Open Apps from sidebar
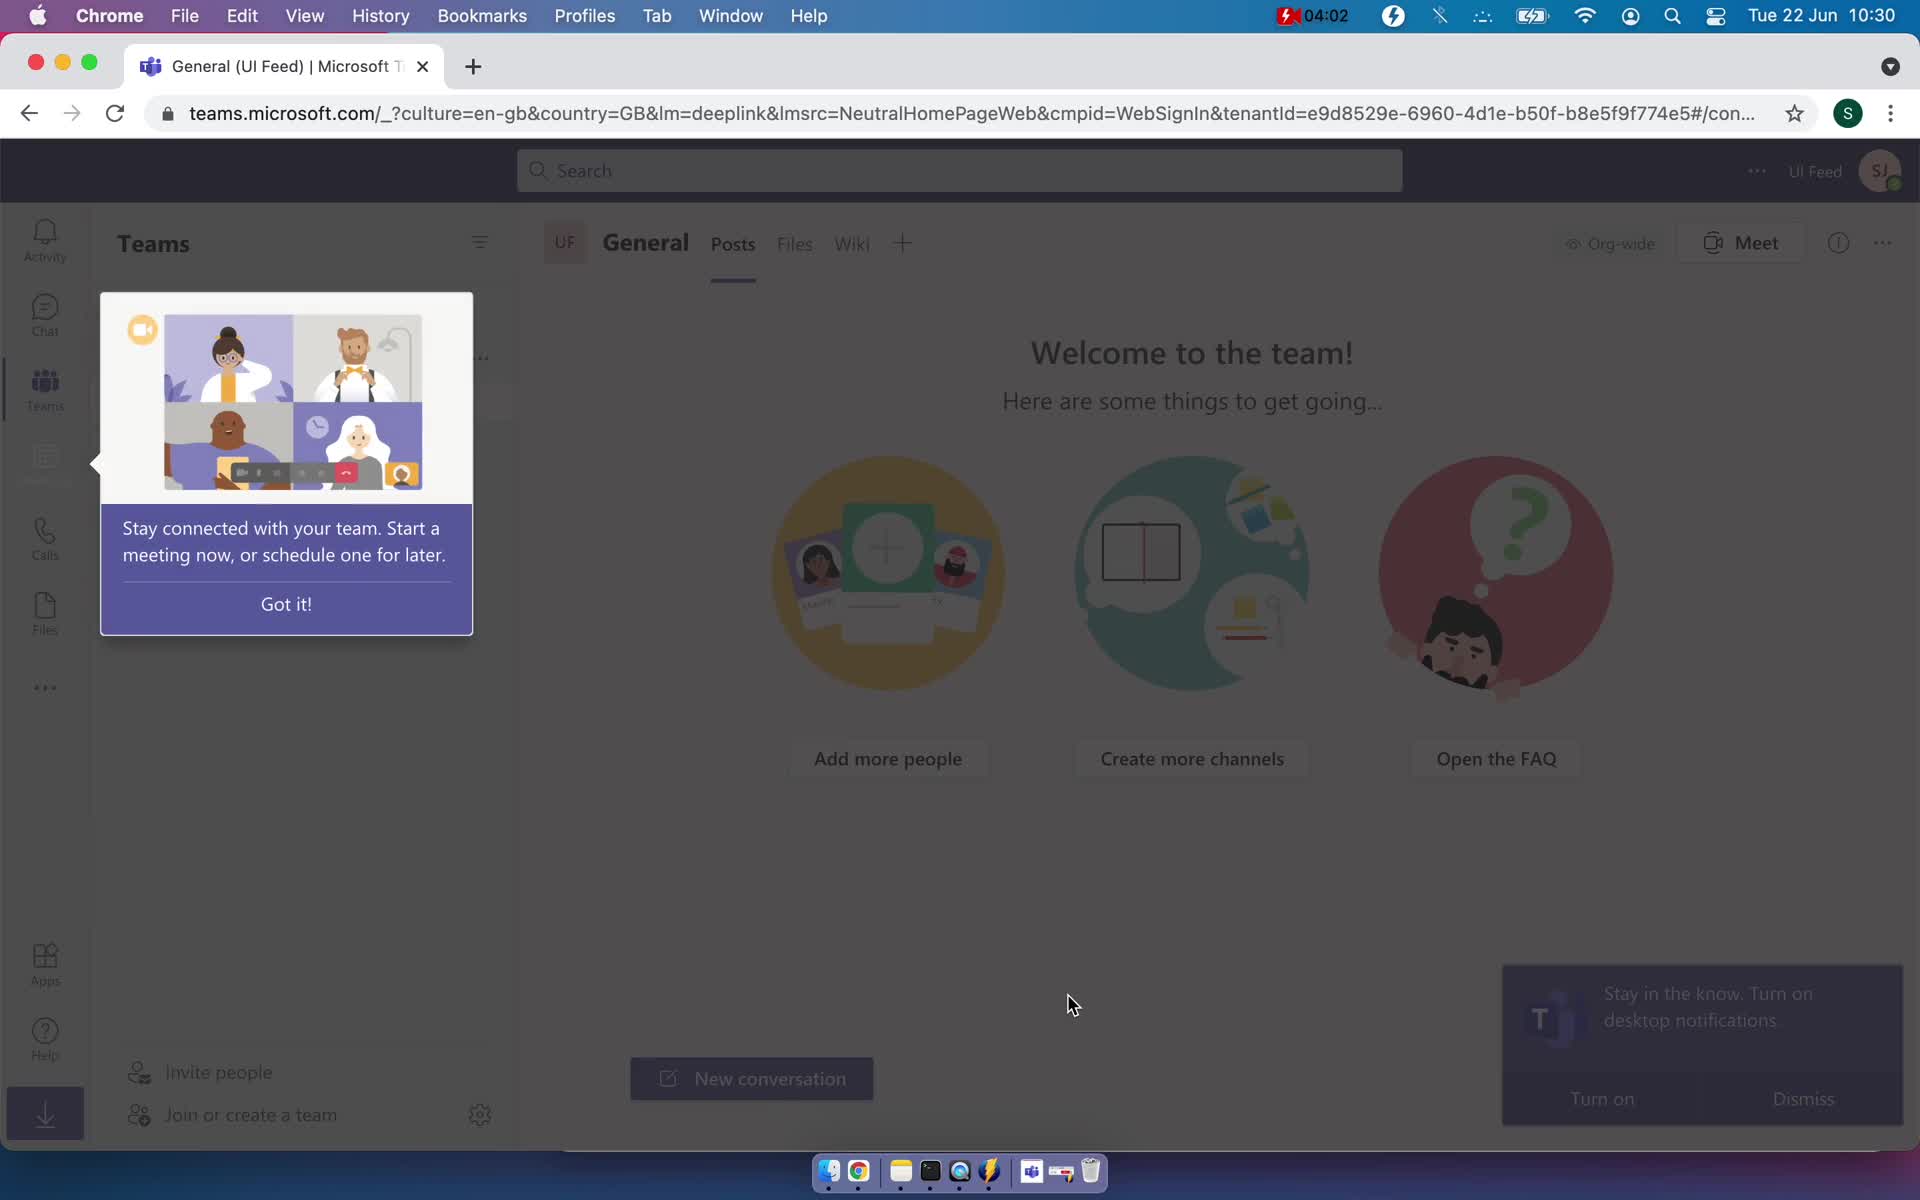The height and width of the screenshot is (1200, 1920). click(x=46, y=965)
